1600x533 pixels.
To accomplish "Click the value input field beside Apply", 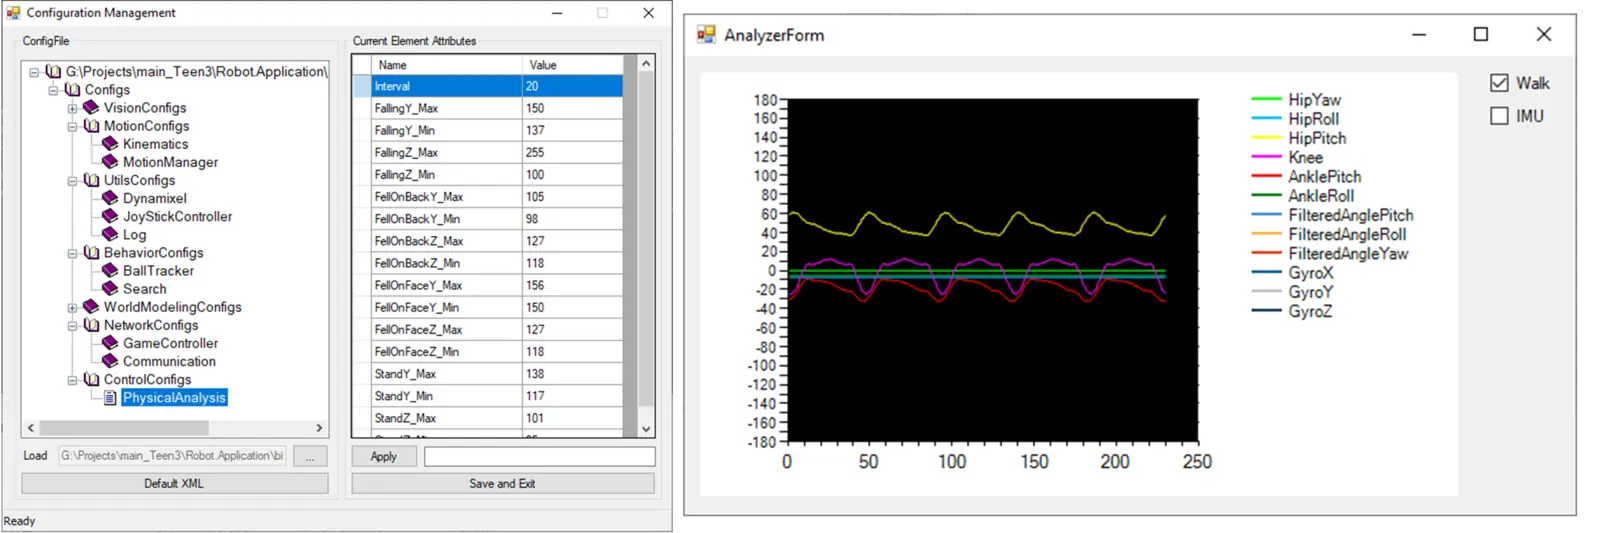I will coord(540,457).
